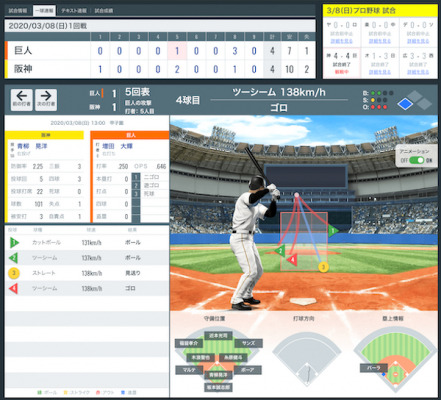Click the blue base diamond indicator
441x400 pixels.
pyautogui.click(x=405, y=104)
